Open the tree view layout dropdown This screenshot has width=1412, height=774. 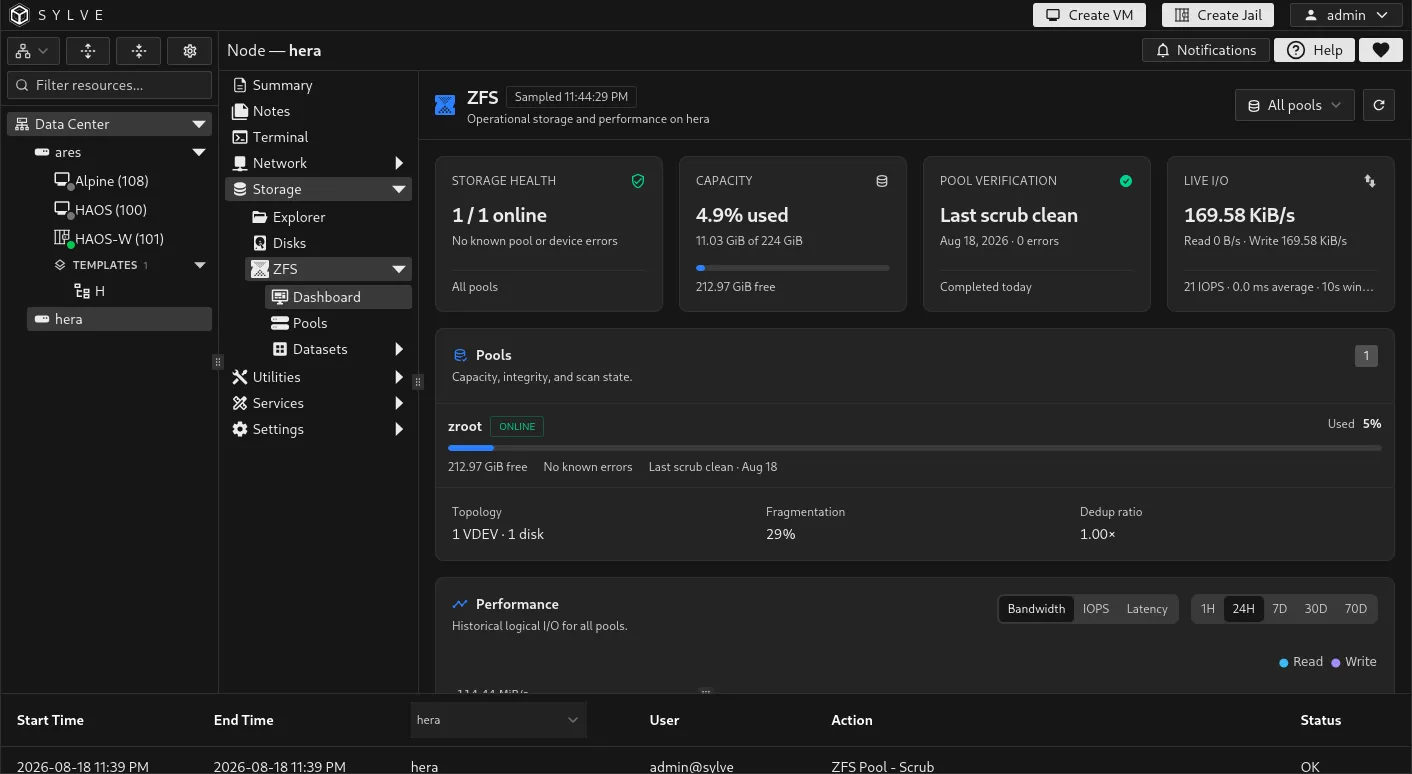click(33, 51)
